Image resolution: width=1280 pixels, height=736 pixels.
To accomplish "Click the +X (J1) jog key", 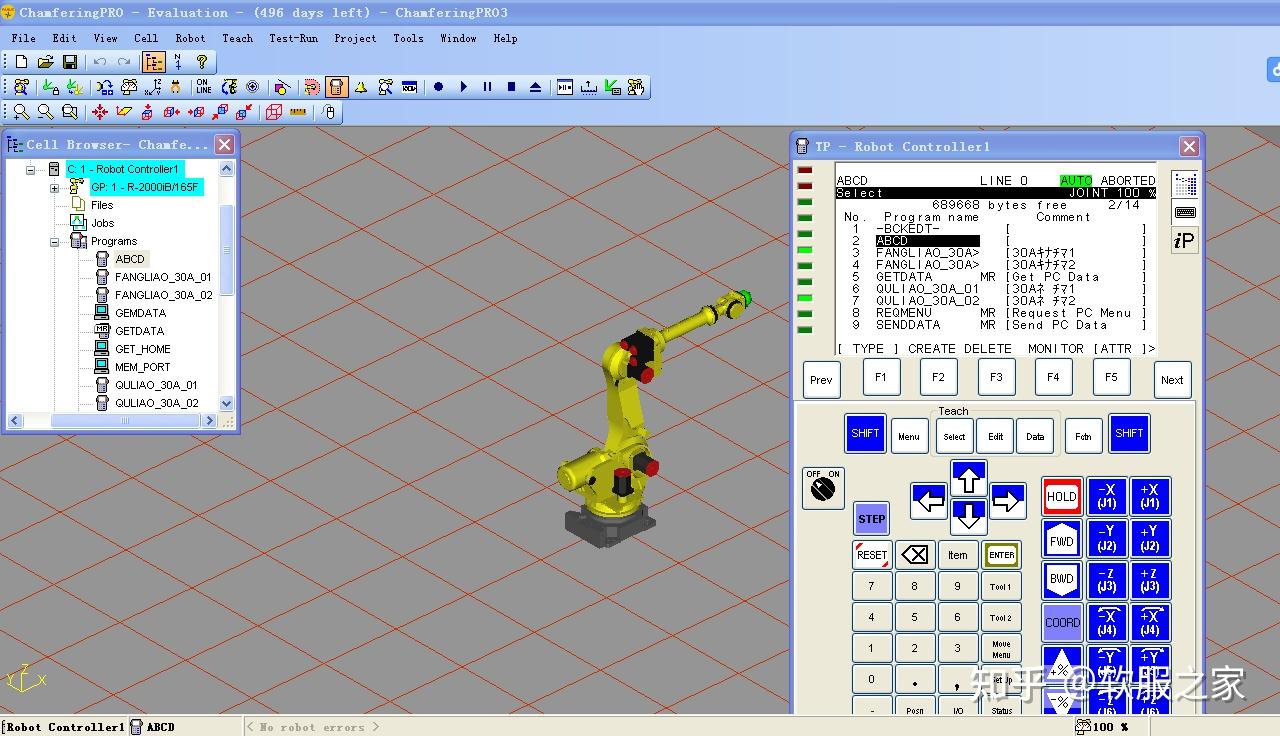I will (1150, 497).
